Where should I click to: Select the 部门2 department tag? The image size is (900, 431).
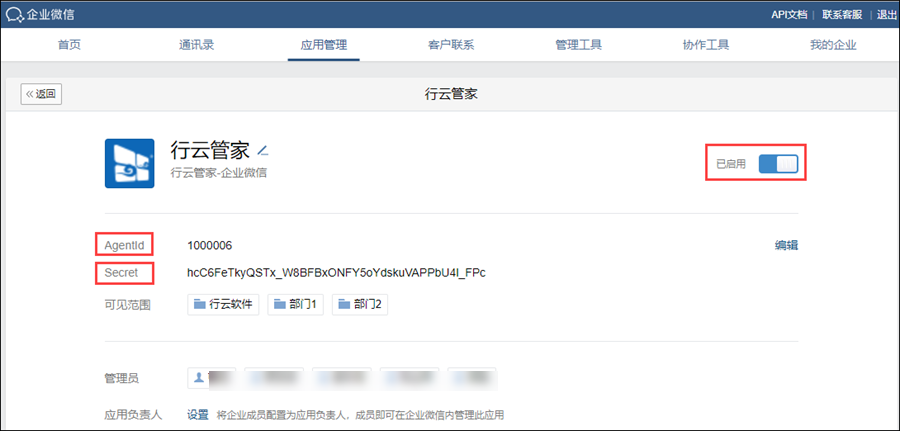point(360,305)
